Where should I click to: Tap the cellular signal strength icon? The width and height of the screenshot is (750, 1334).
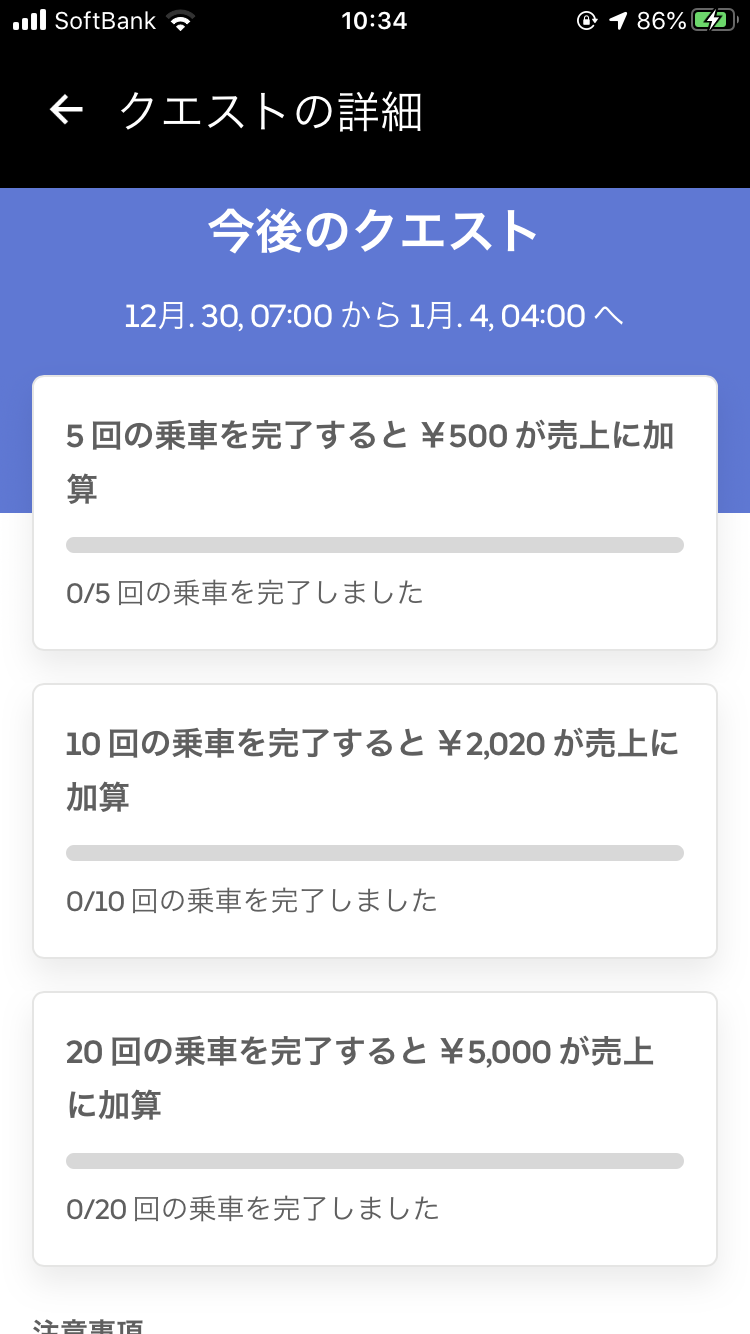(29, 20)
